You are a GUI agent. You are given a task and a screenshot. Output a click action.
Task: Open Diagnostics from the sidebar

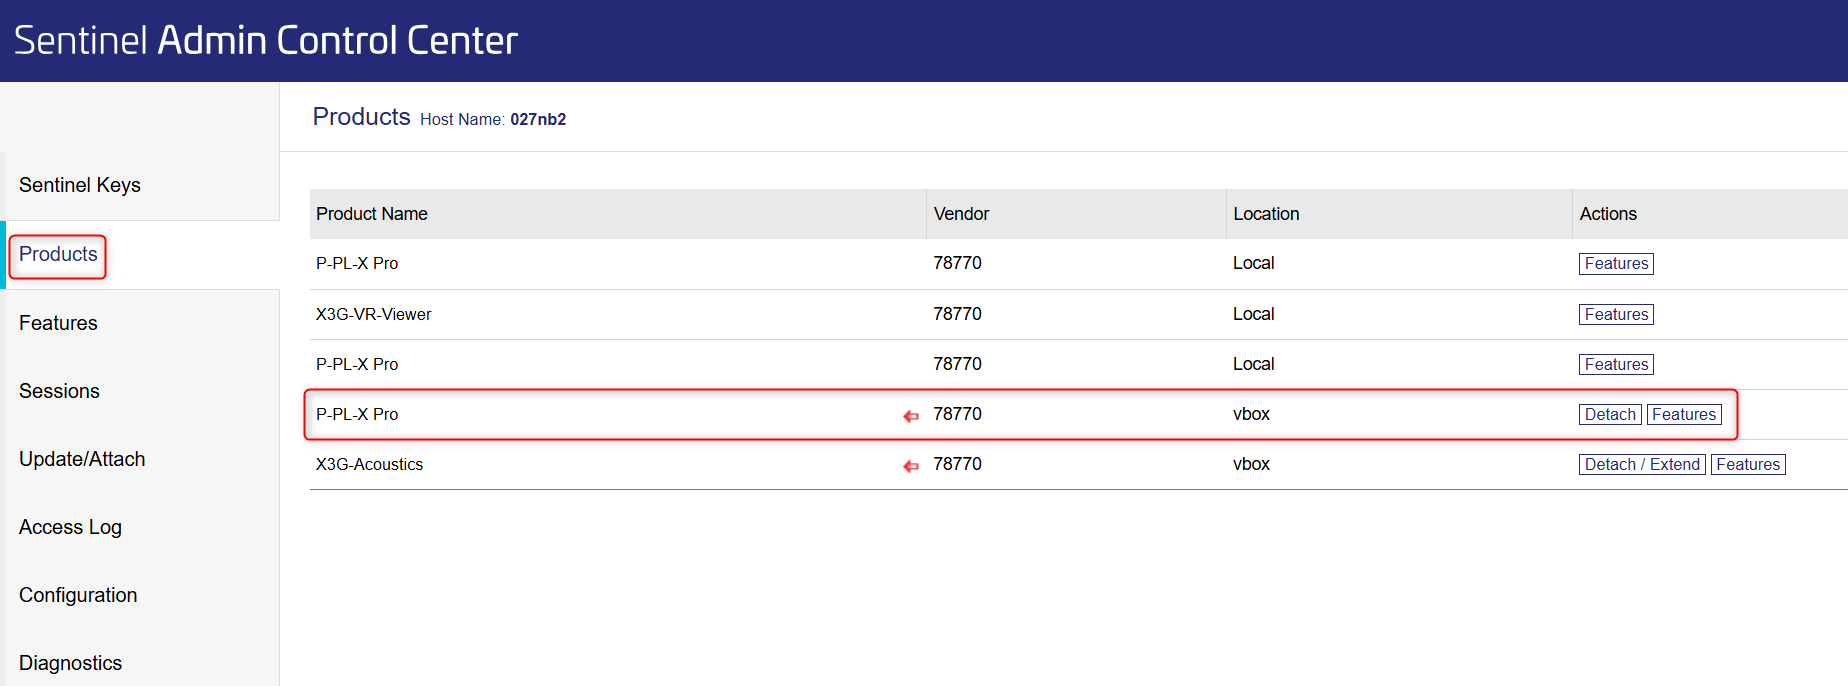point(70,663)
